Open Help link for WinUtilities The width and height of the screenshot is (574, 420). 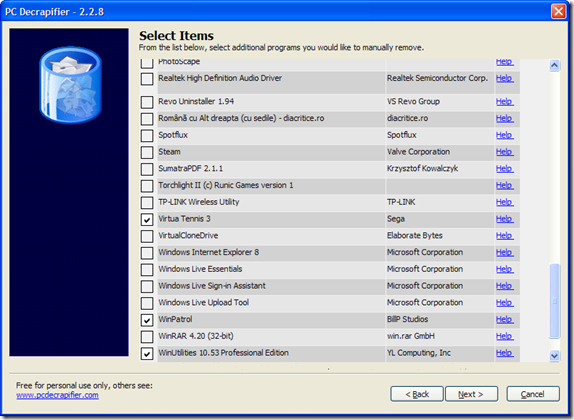(x=504, y=353)
